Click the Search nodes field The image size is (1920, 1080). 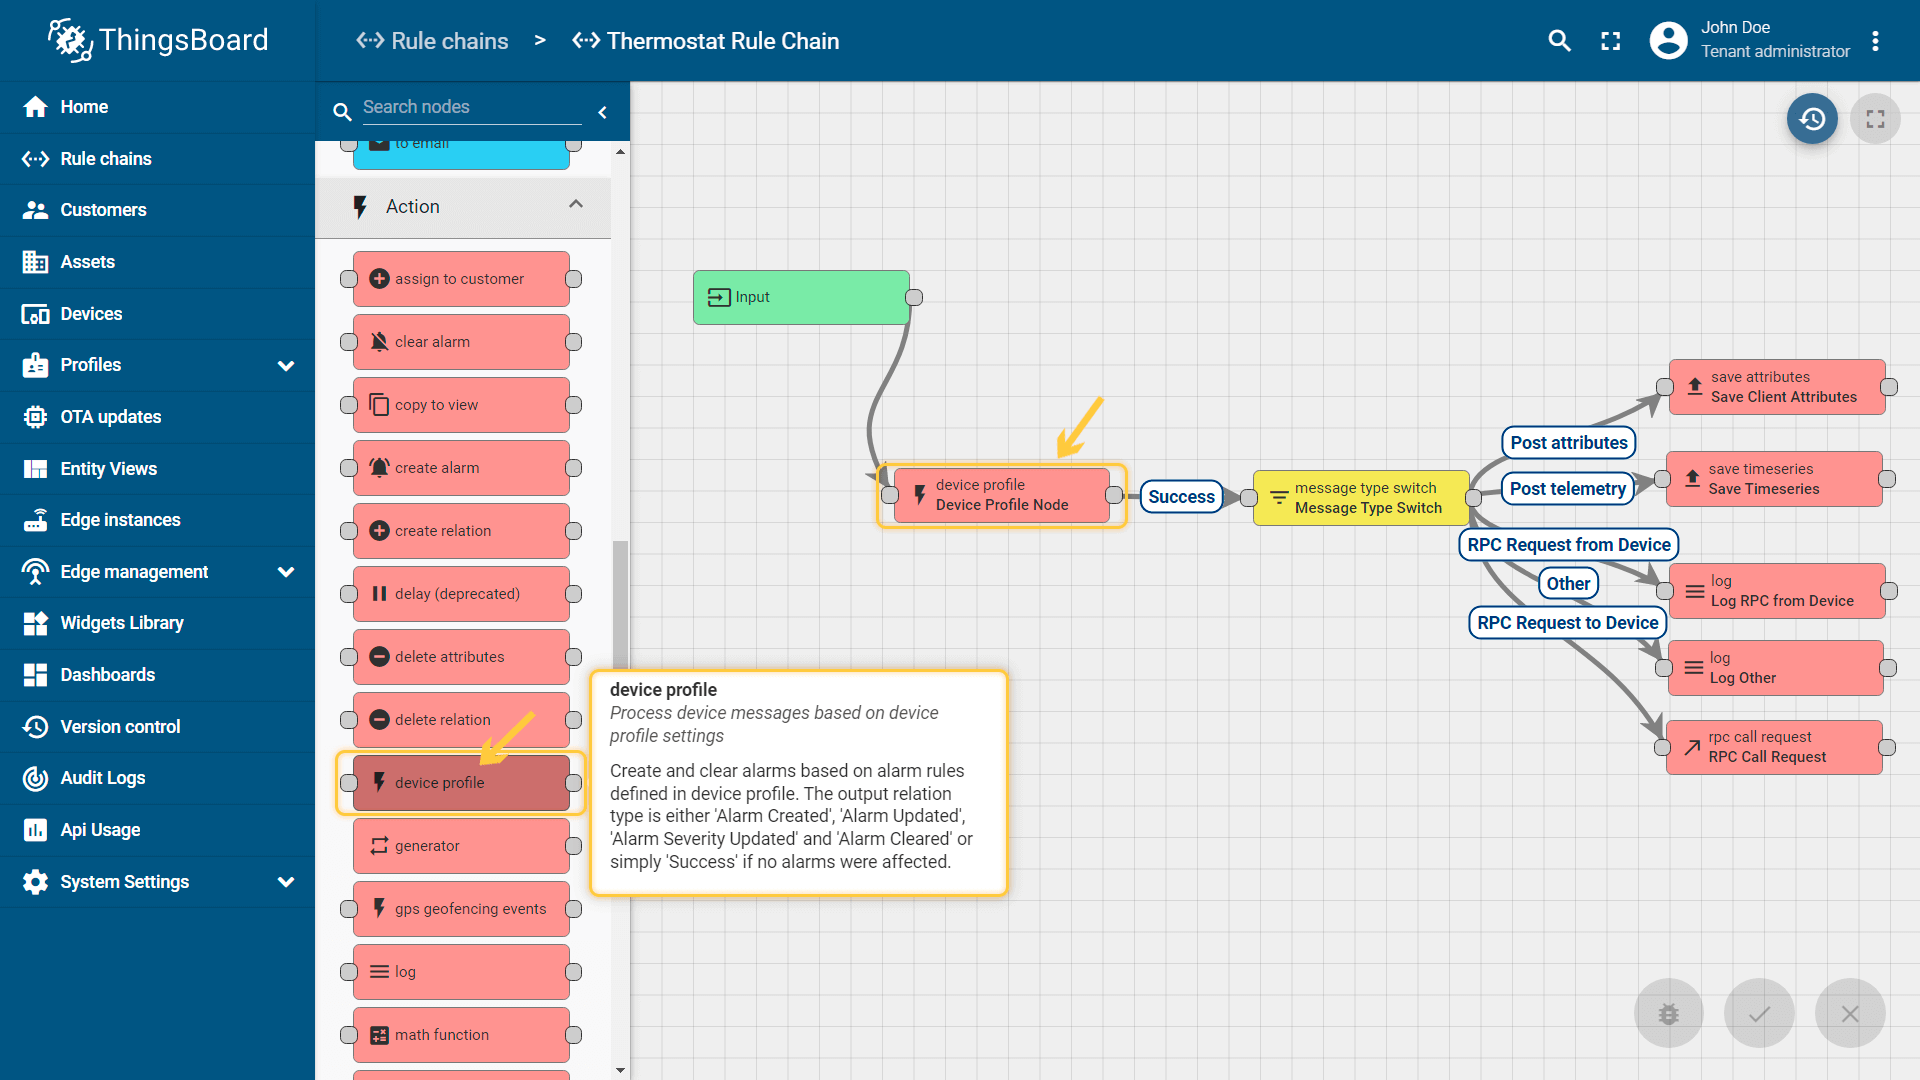click(x=471, y=107)
